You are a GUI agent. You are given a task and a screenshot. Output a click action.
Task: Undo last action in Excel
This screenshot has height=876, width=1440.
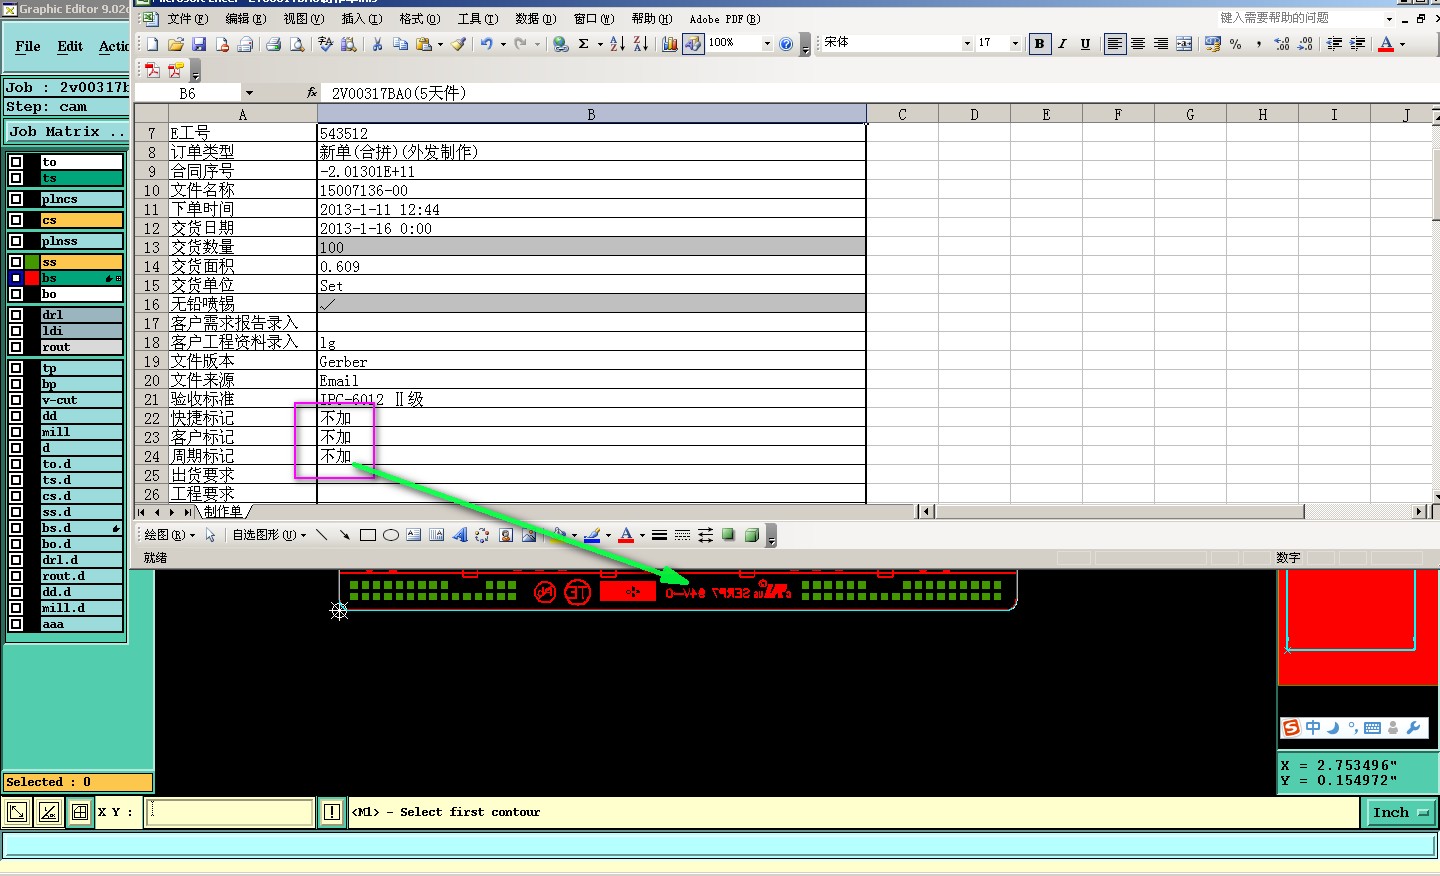[x=486, y=44]
